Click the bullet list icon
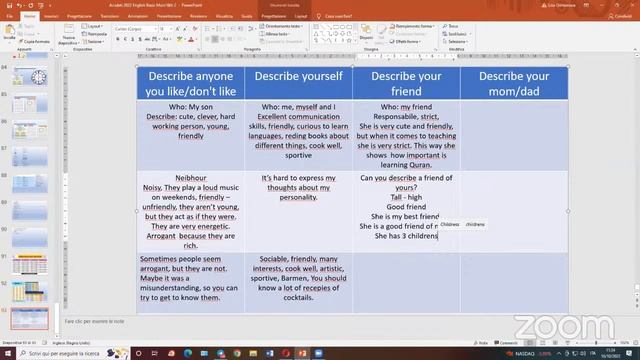 208,29
